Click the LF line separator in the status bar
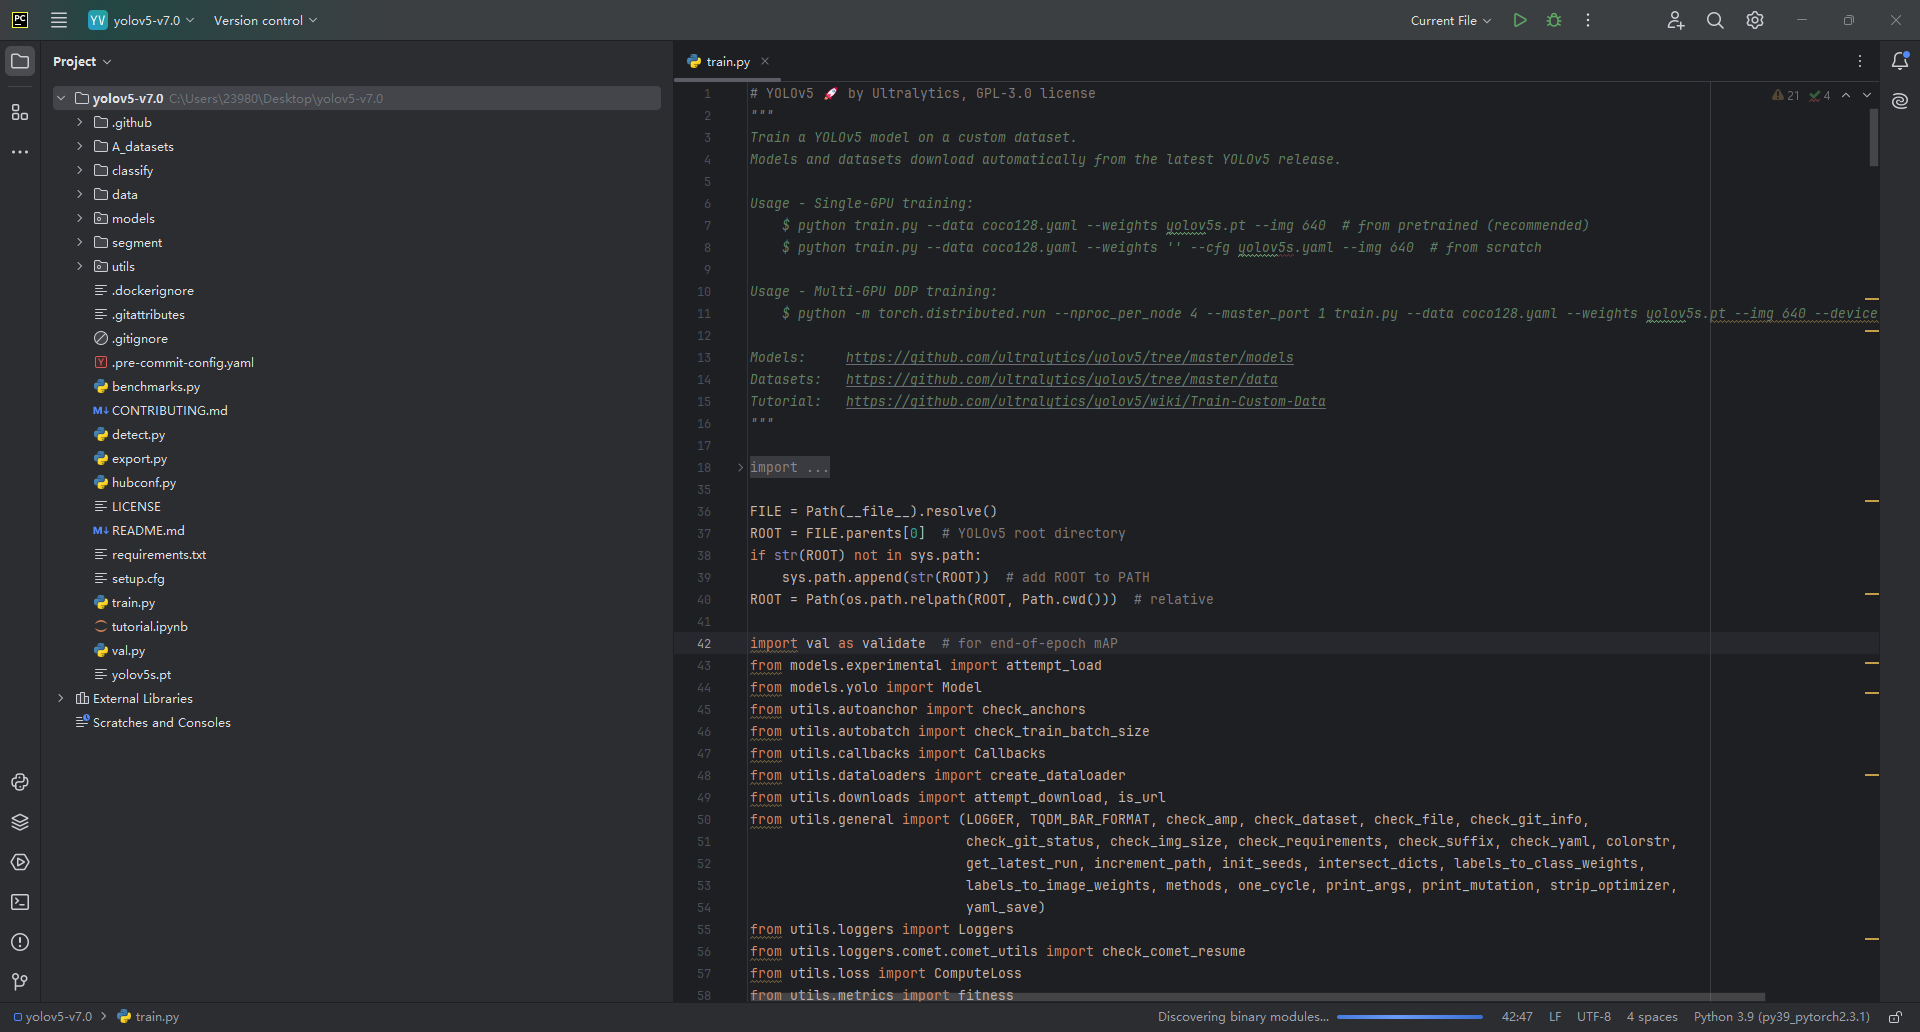Screen dimensions: 1920x1032 coord(1555,1017)
